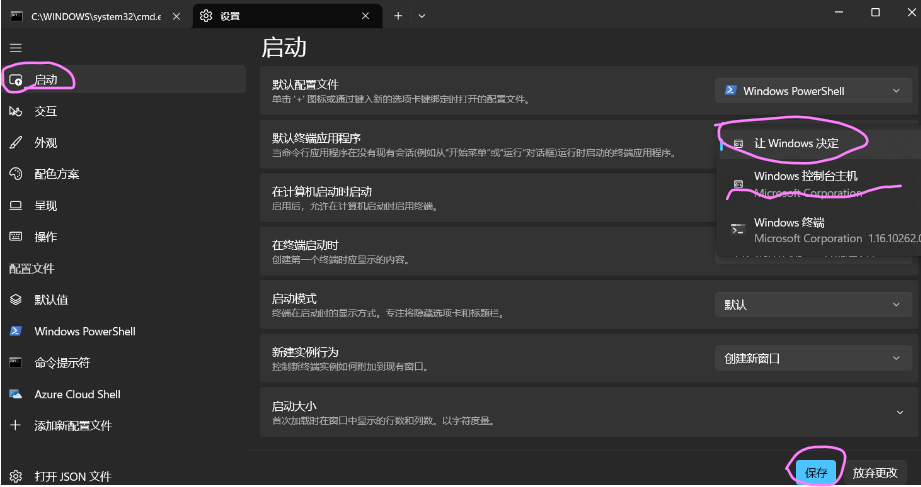Click the icon beside 让 Windows 决定
Image resolution: width=921 pixels, height=487 pixels.
coord(738,143)
